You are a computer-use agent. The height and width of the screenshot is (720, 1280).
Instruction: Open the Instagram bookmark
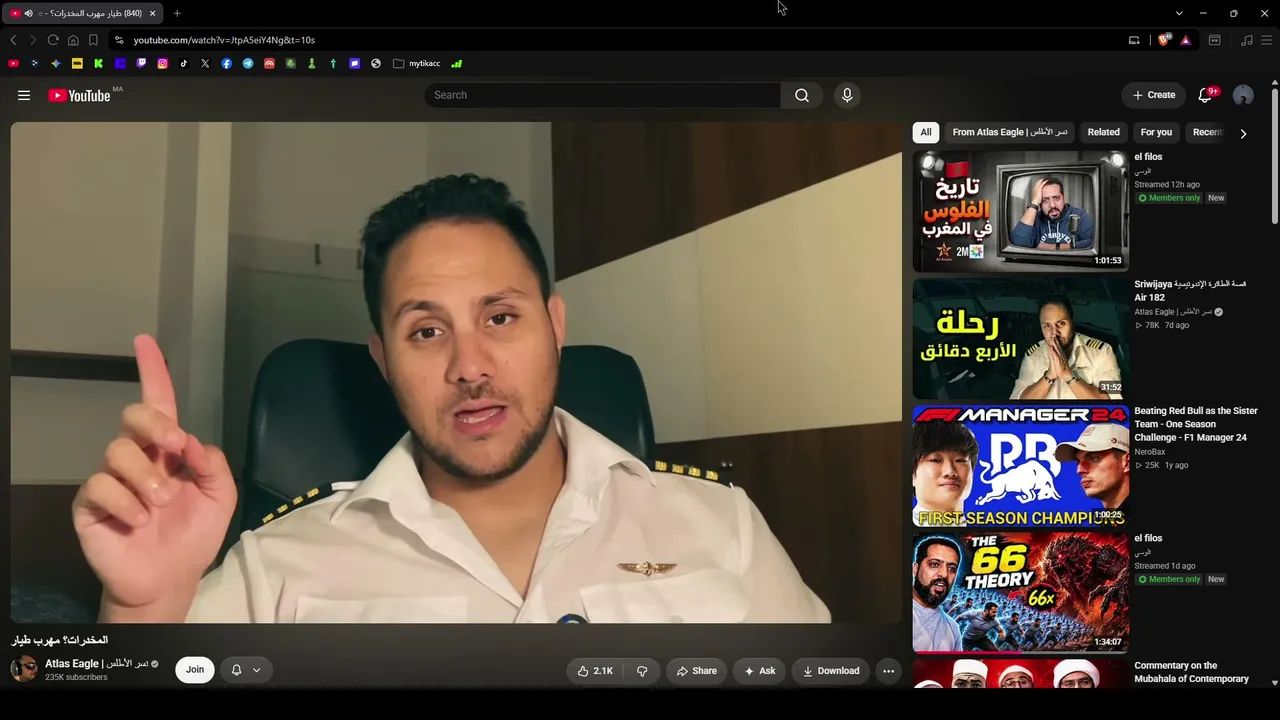tap(162, 63)
